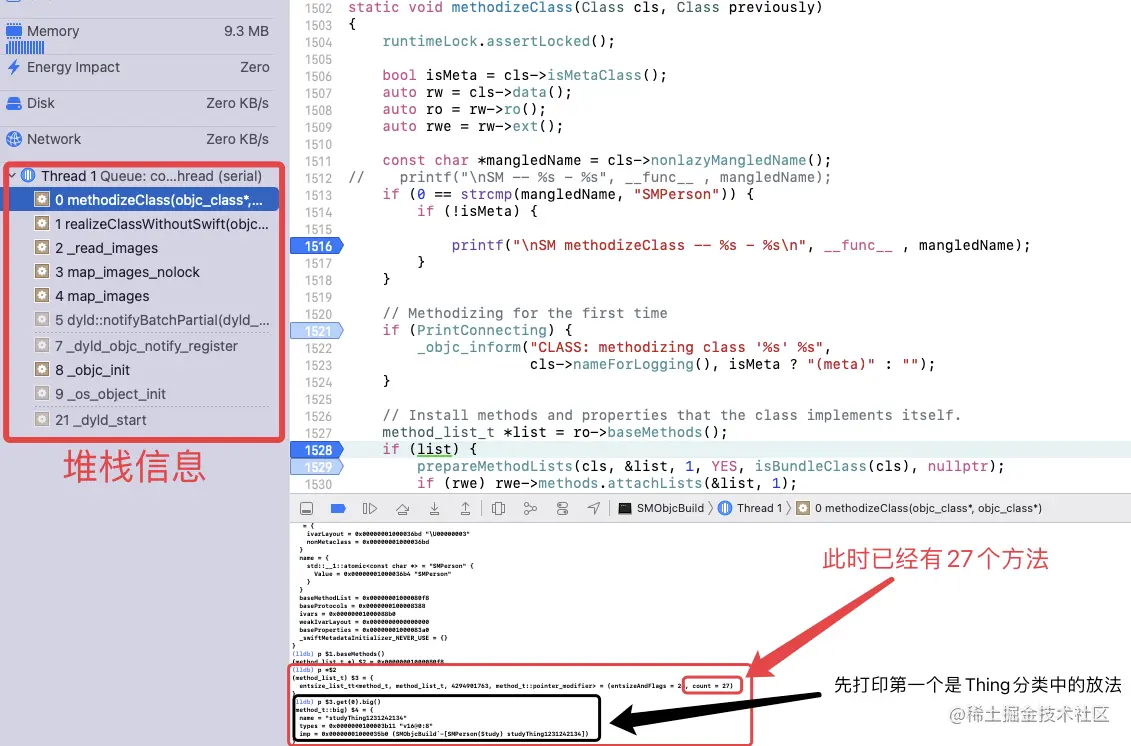This screenshot has width=1131, height=746.
Task: Click the memory usage bar graph
Action: [25, 48]
